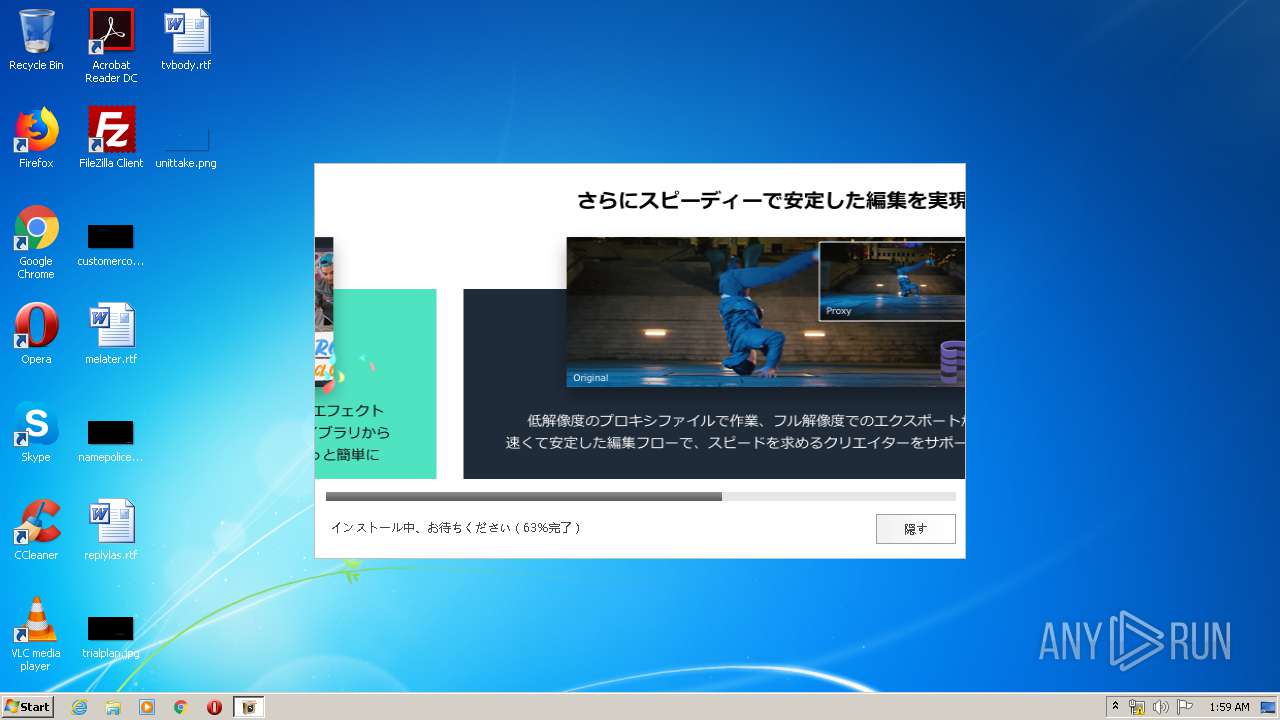1280x720 pixels.
Task: Click the 隠す button in the installer
Action: 915,529
